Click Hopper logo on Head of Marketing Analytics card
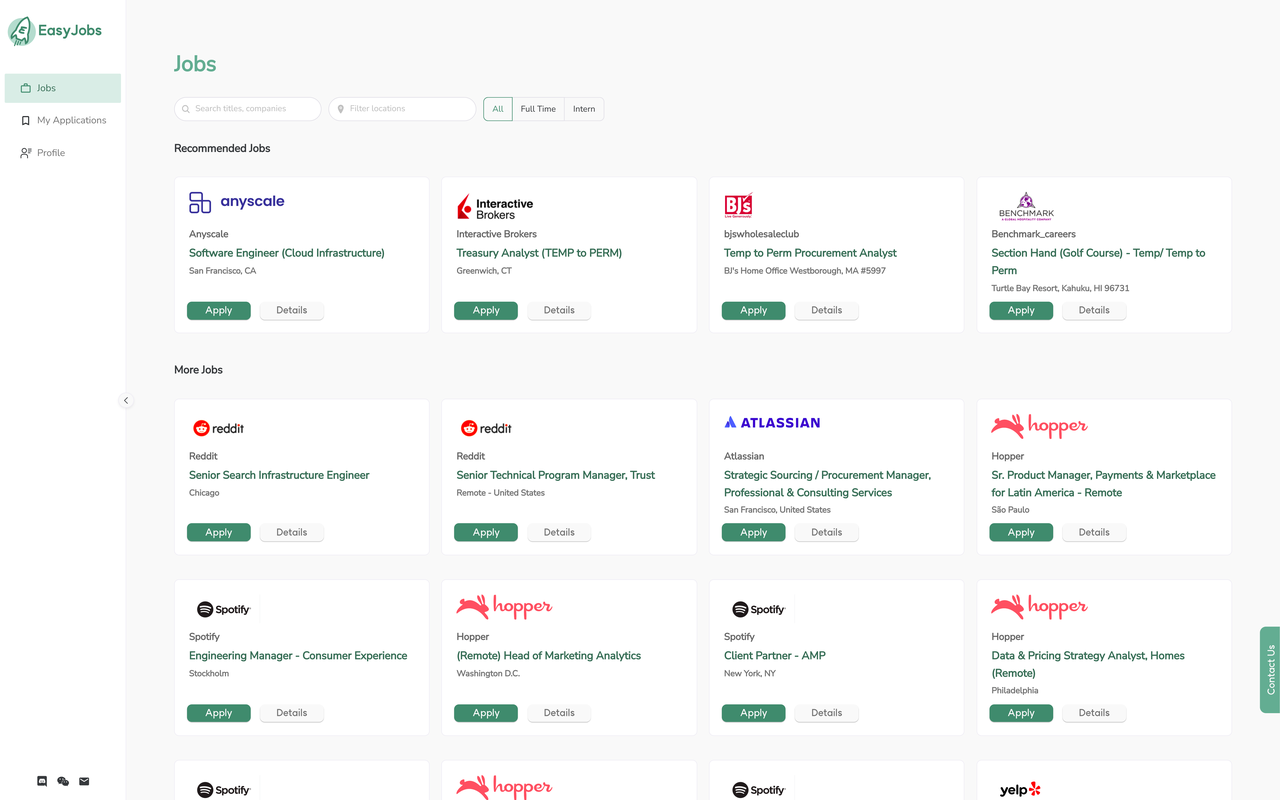Image resolution: width=1280 pixels, height=800 pixels. (504, 607)
